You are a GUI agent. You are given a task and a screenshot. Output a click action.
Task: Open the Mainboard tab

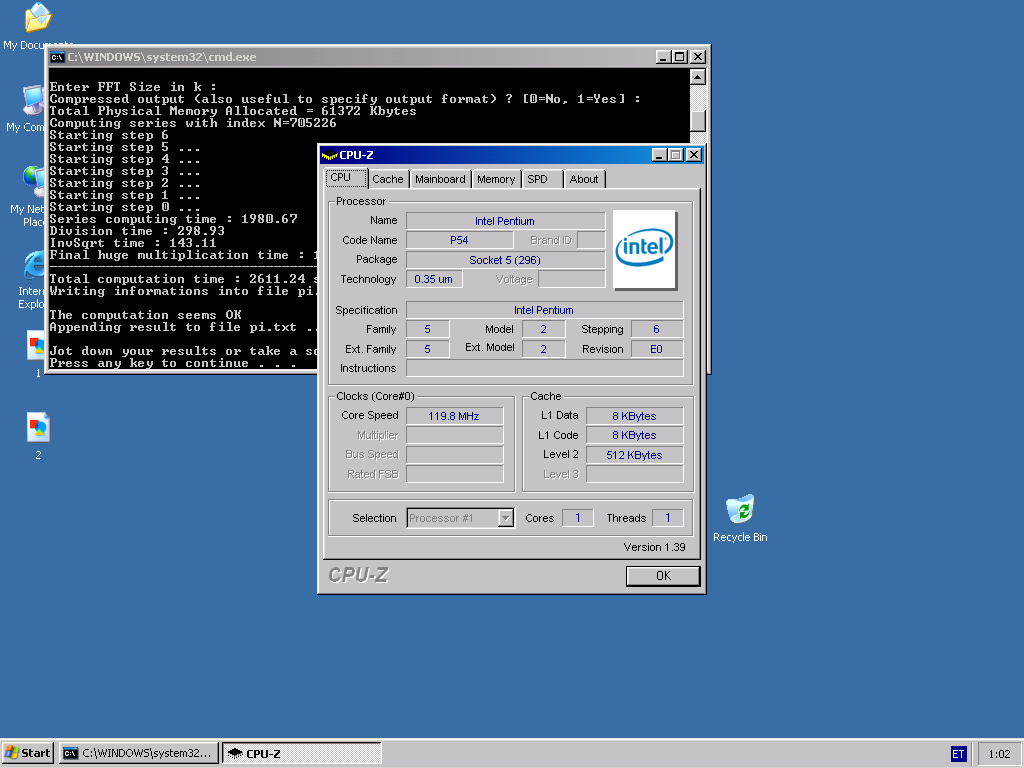pyautogui.click(x=440, y=179)
